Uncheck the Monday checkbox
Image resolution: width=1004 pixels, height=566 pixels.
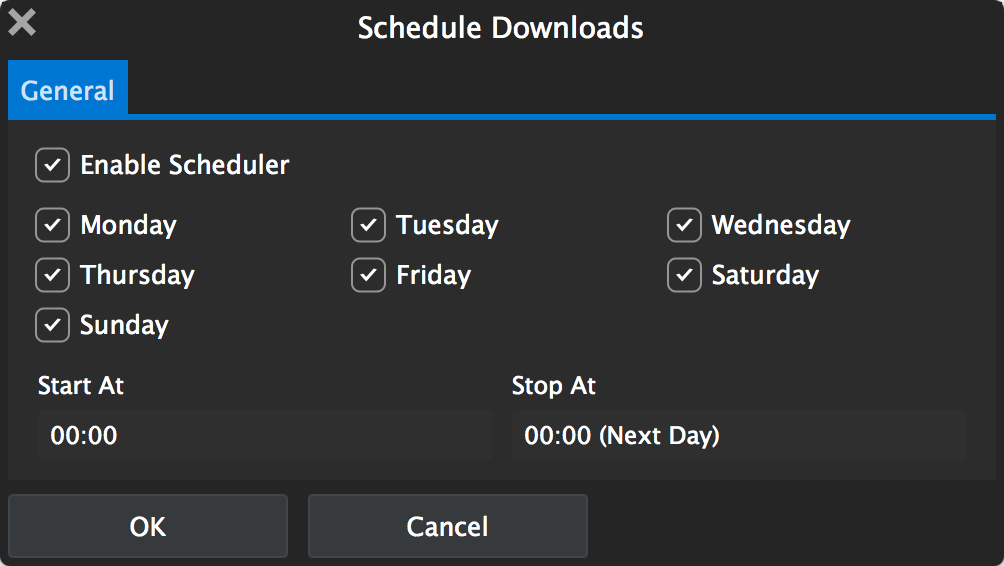(52, 225)
